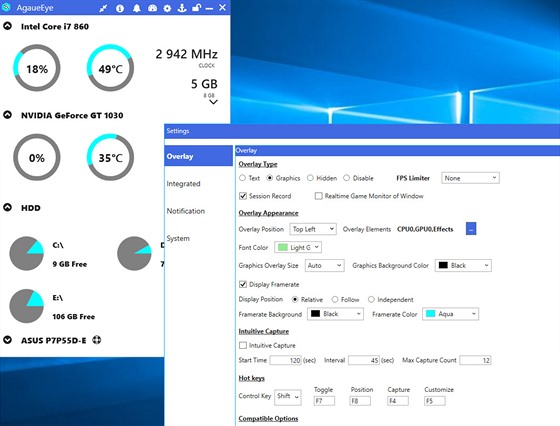
Task: Click the Capture hotkey field F4
Action: pos(398,401)
